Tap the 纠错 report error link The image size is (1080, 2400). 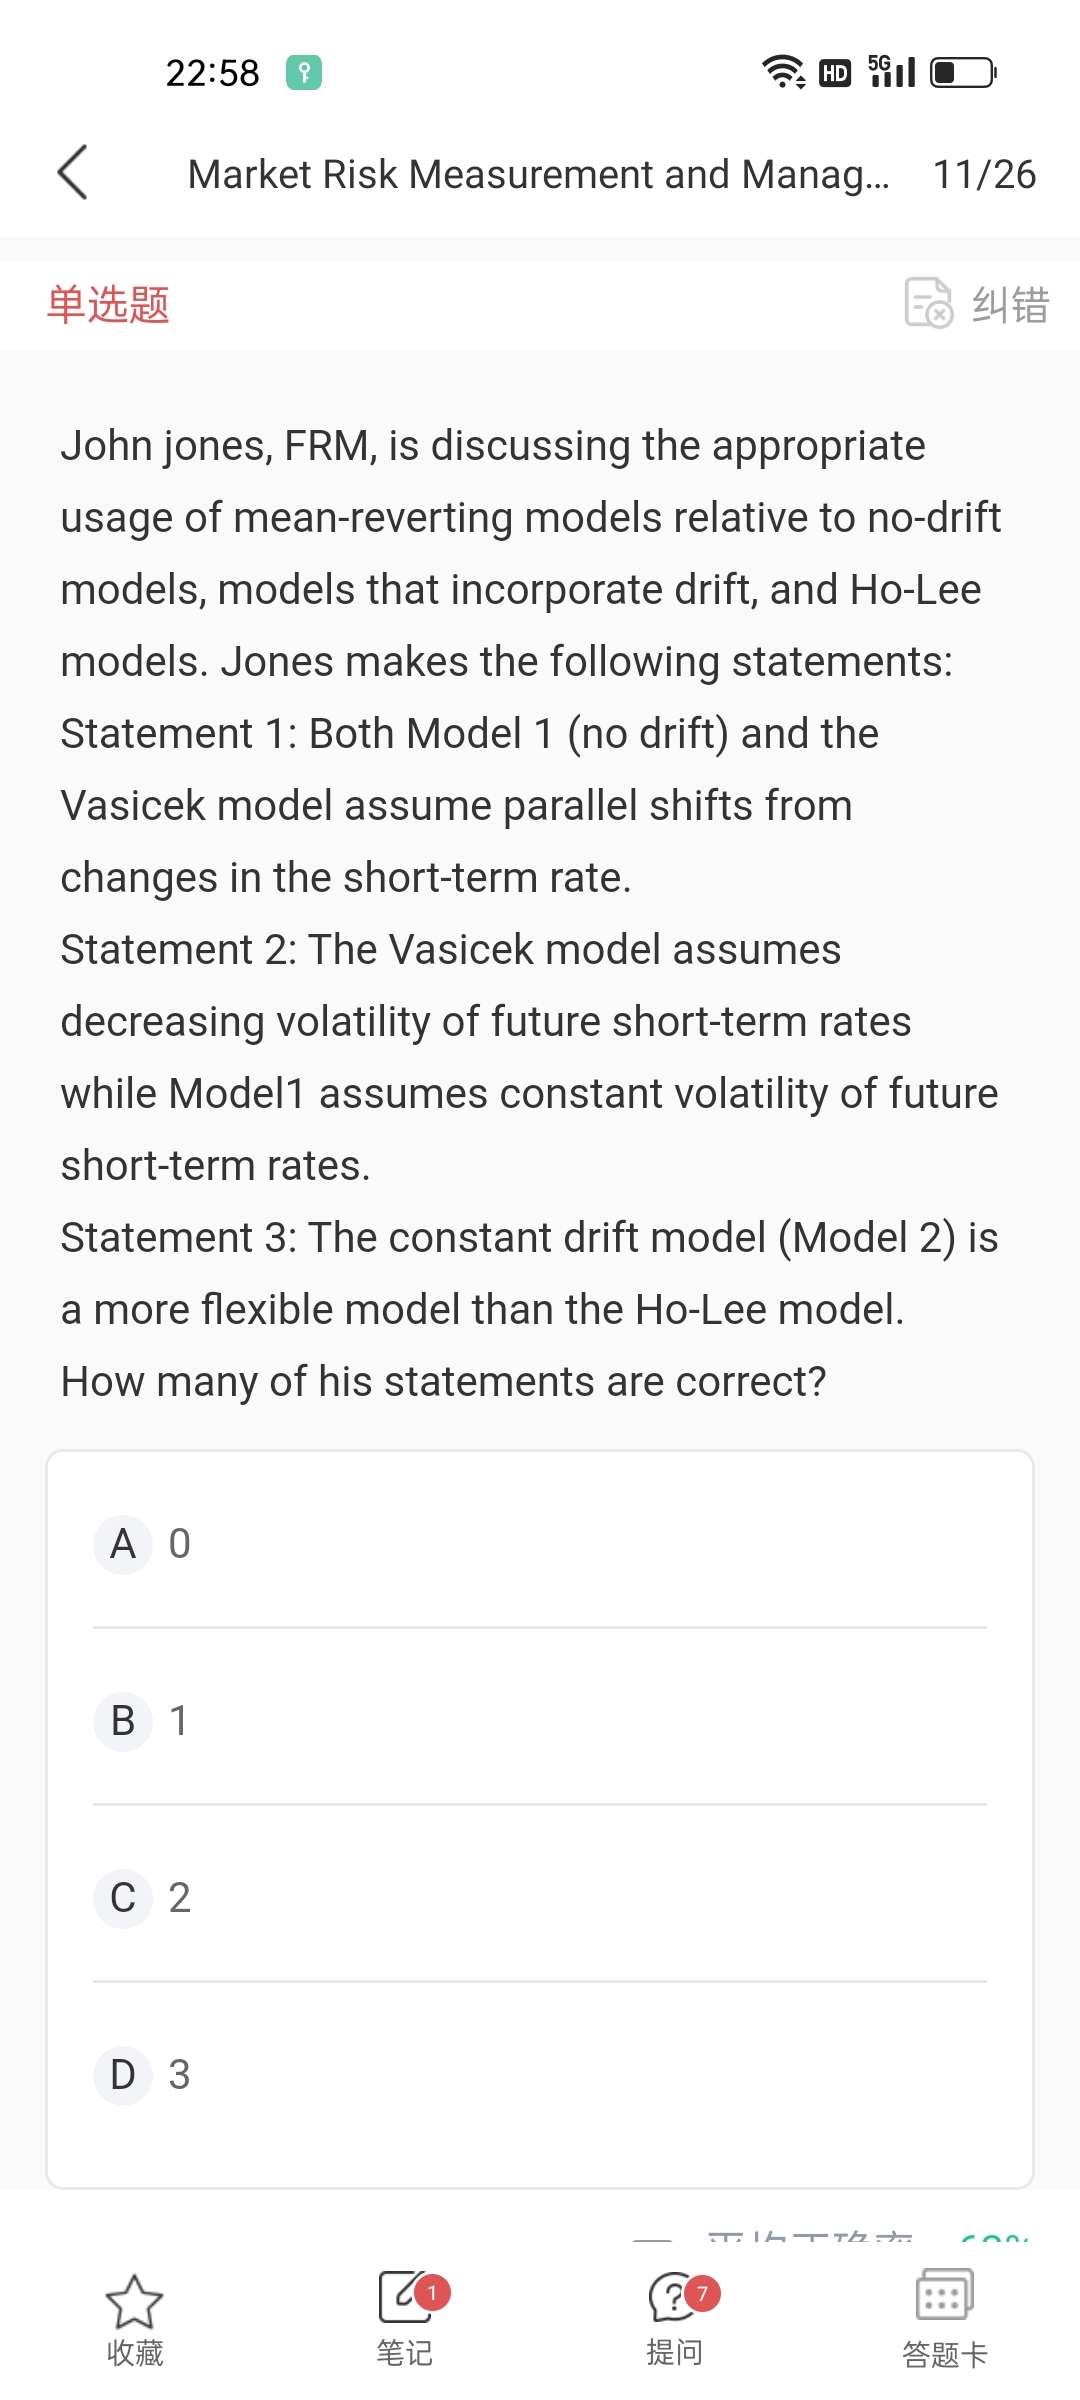pos(1010,304)
